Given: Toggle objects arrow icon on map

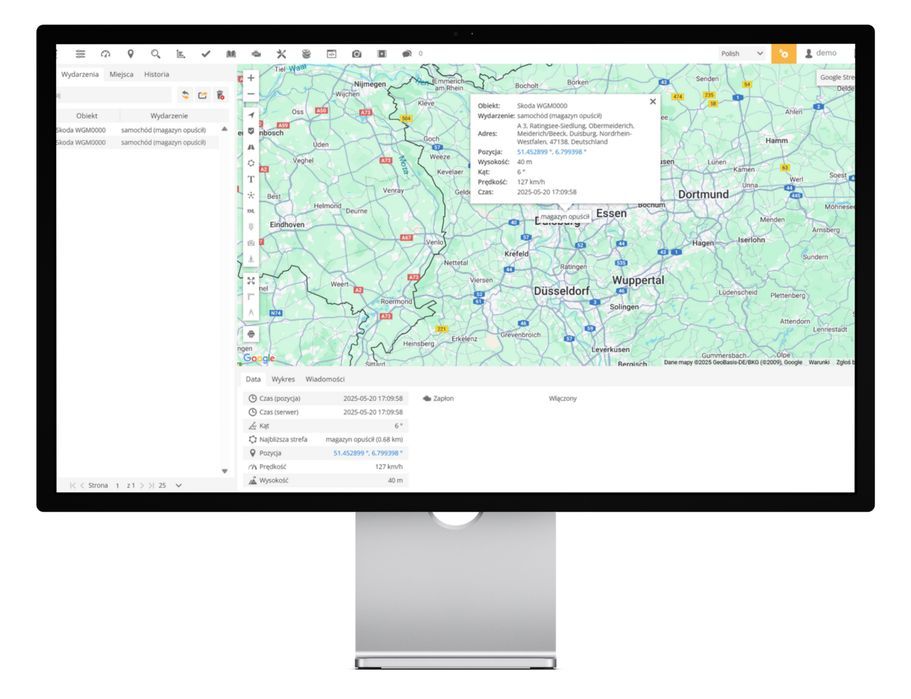Looking at the screenshot, I should tap(251, 115).
